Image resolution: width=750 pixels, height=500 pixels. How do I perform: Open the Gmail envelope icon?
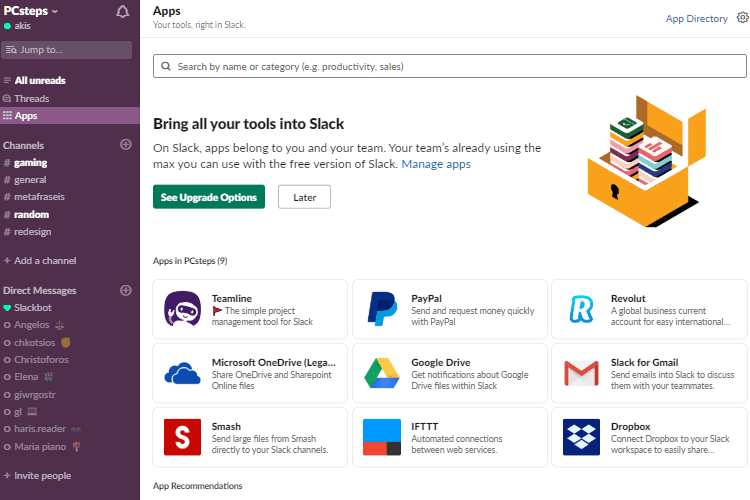tap(581, 373)
